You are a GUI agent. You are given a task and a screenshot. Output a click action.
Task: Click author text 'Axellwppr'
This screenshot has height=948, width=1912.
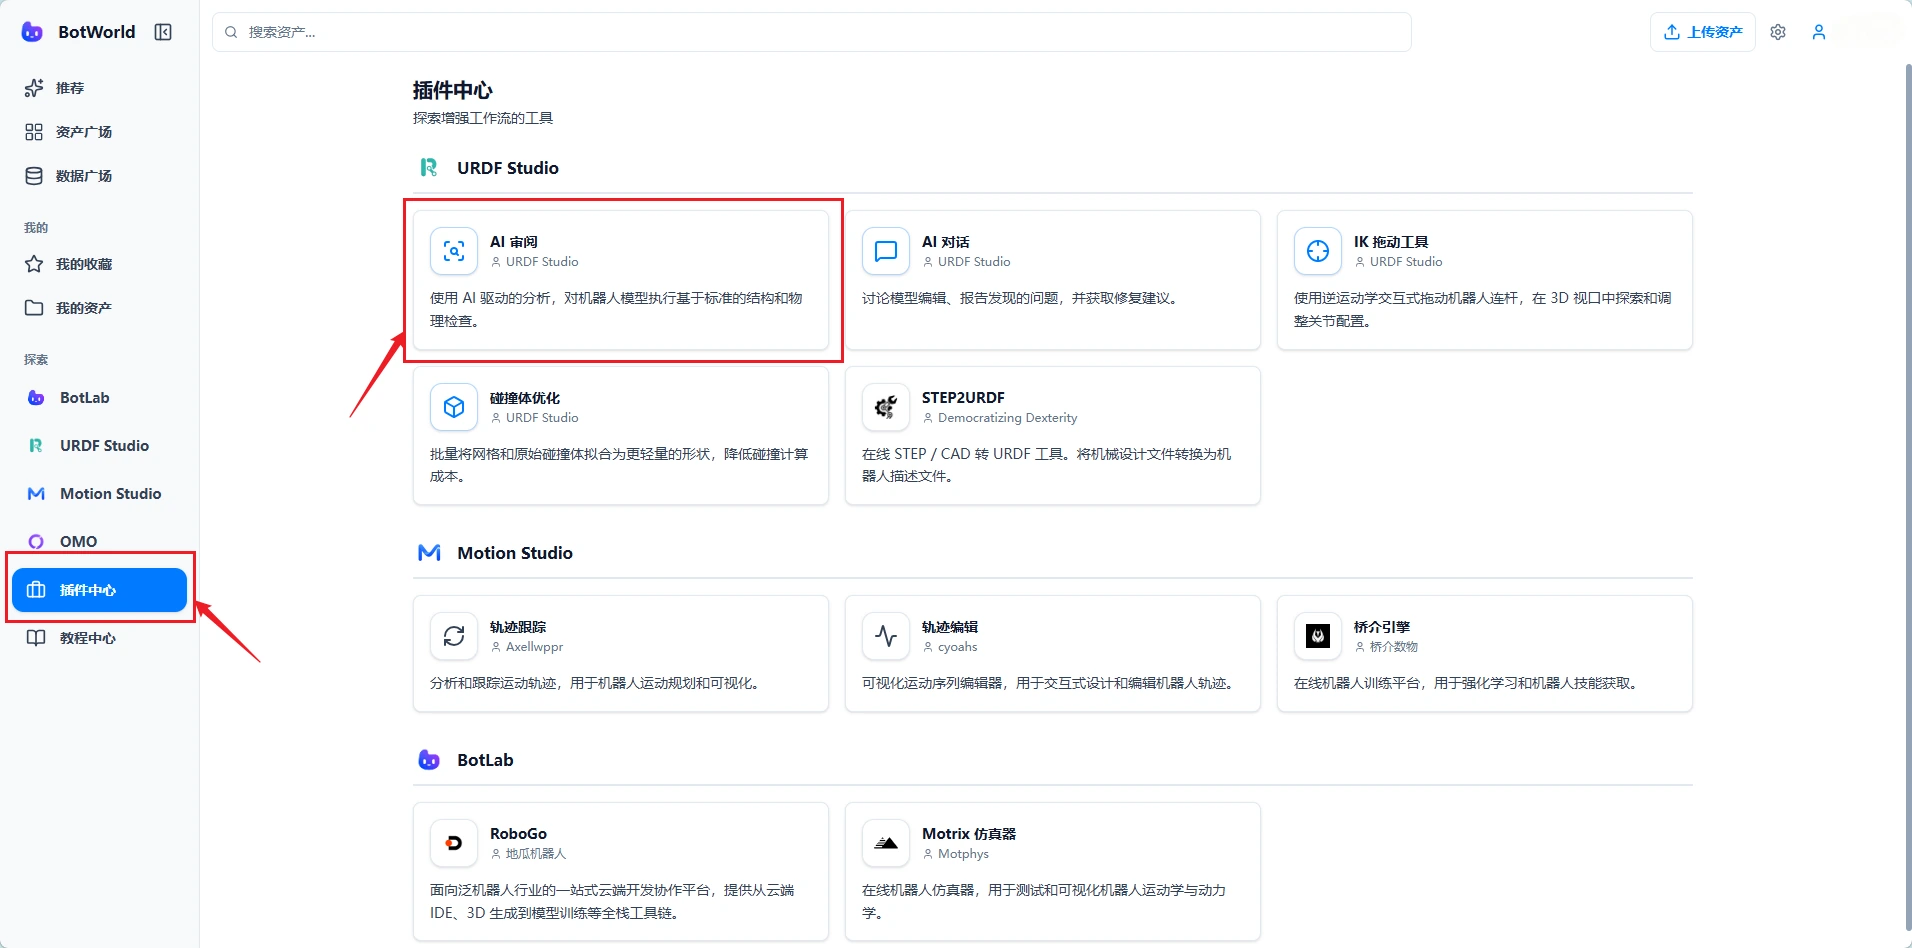pos(534,647)
